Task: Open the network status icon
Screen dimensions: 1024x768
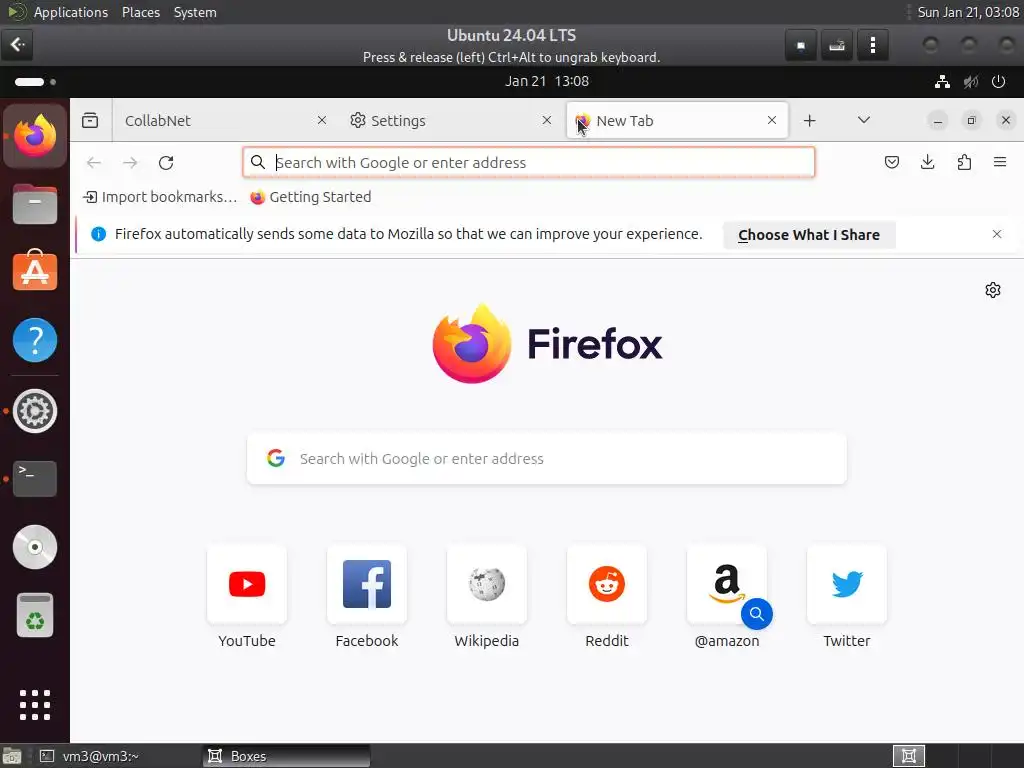Action: 942,82
